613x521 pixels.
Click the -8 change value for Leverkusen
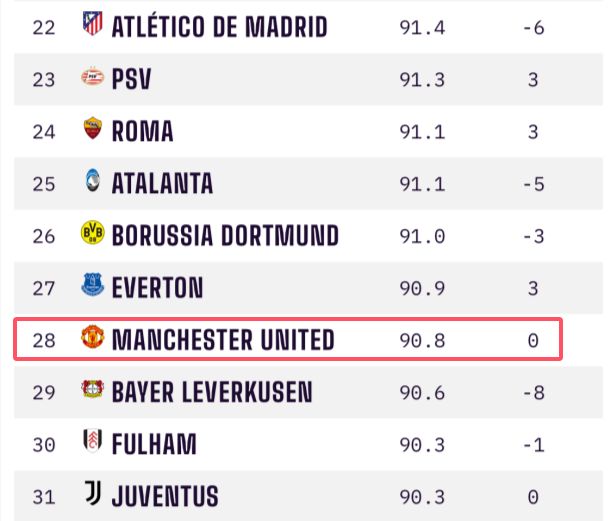[x=534, y=393]
